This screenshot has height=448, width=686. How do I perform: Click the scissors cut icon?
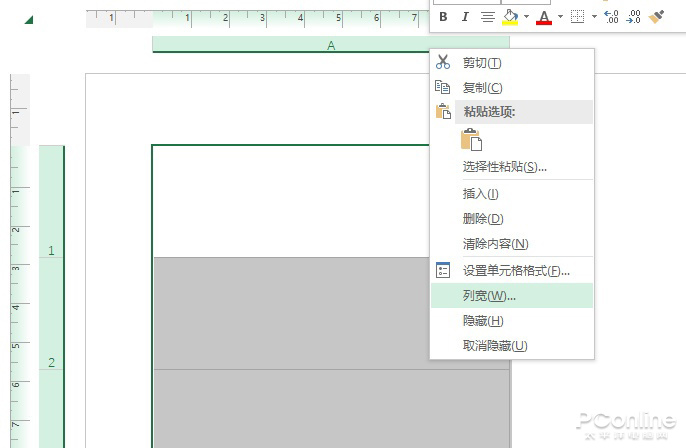click(x=443, y=63)
